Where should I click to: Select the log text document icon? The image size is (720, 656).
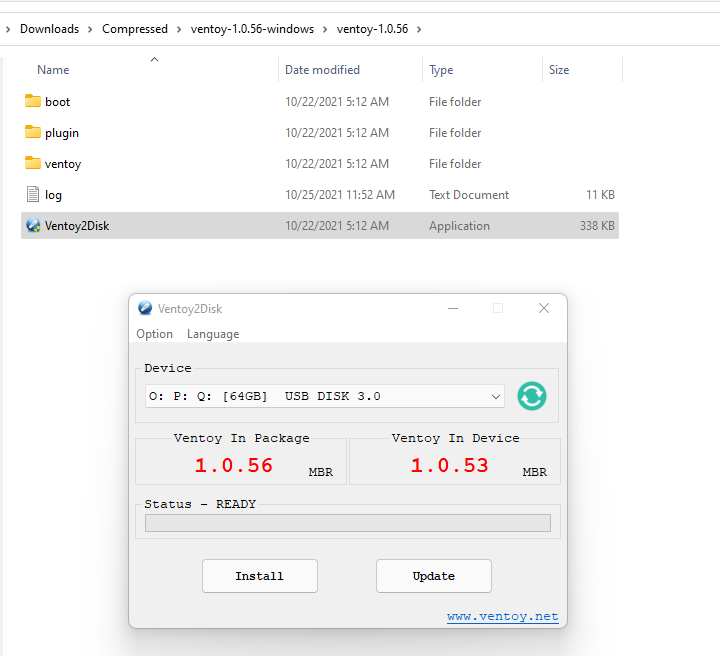33,194
